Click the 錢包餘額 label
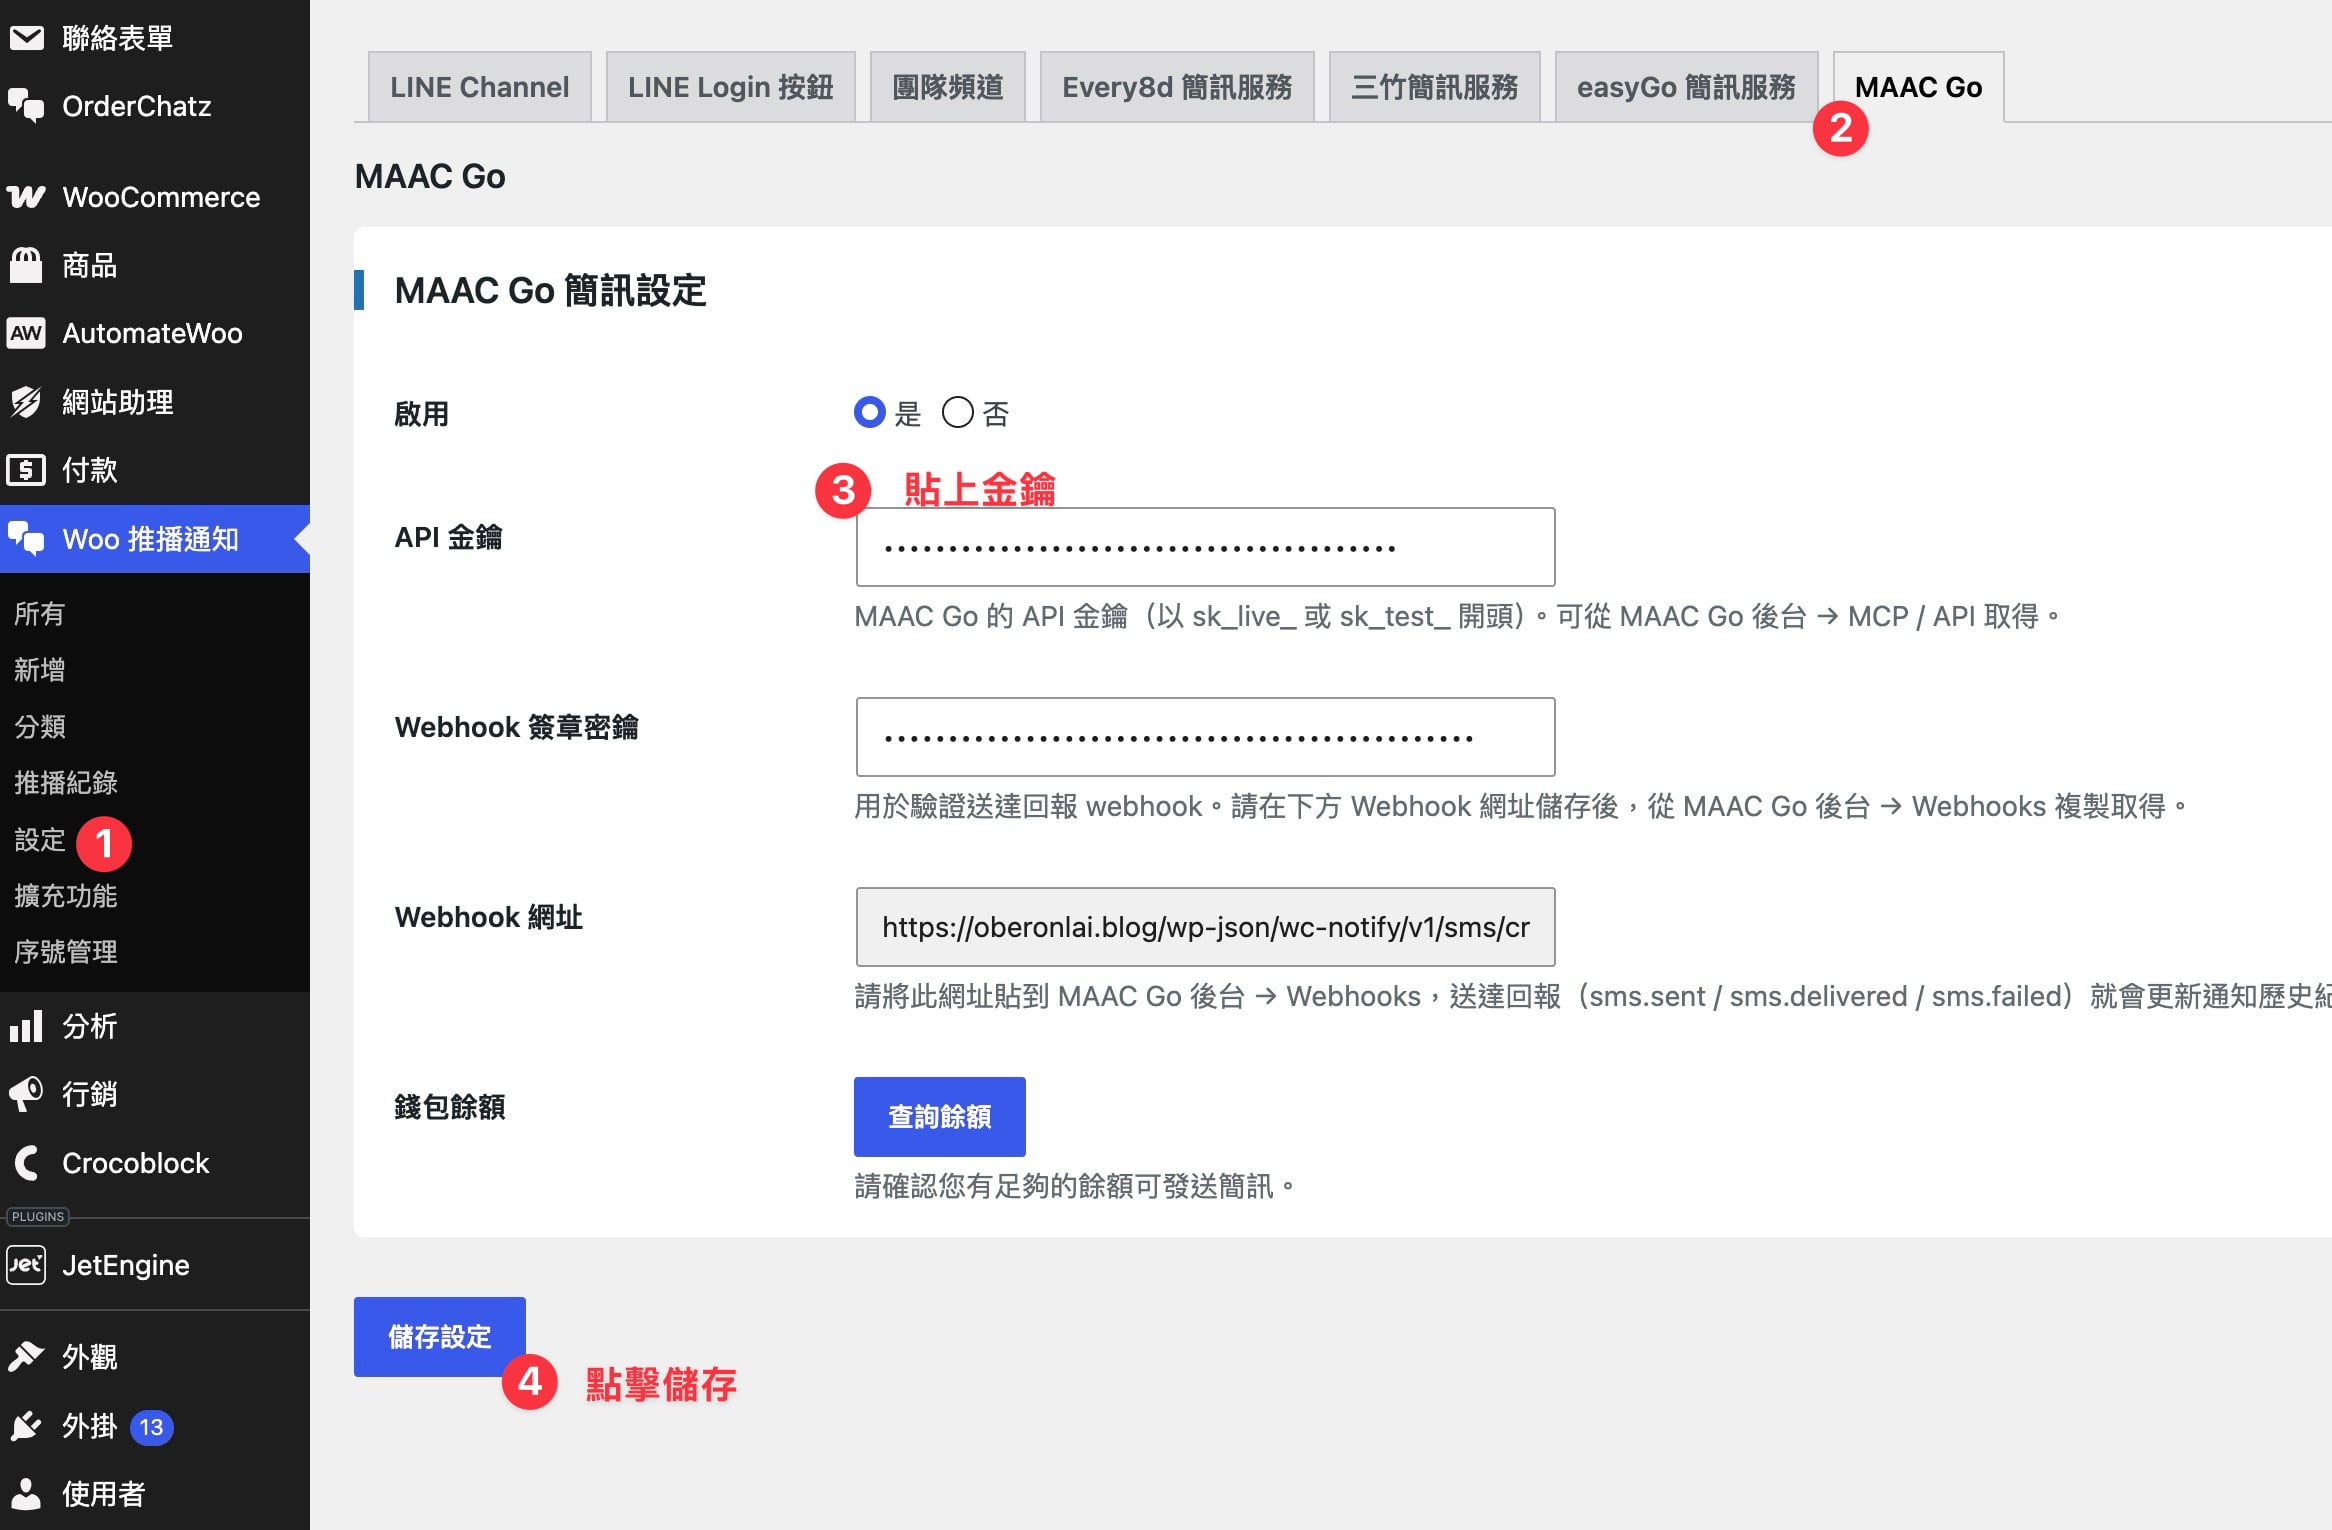2332x1530 pixels. (450, 1107)
